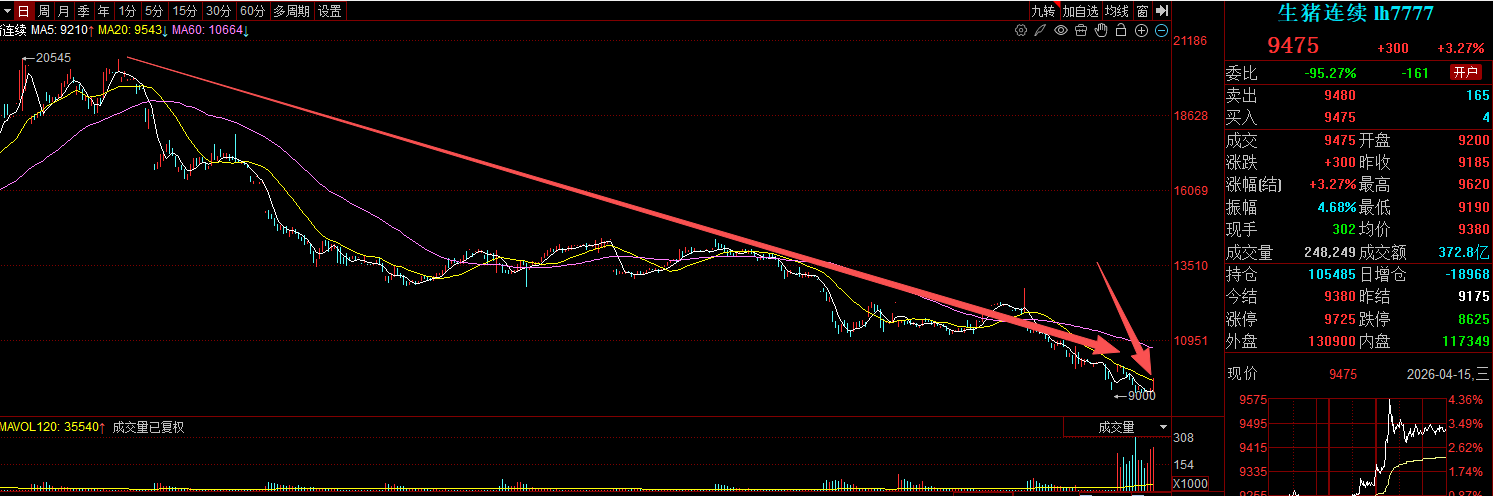Switch to the 周 weekly tab
The height and width of the screenshot is (496, 1493).
pos(43,11)
